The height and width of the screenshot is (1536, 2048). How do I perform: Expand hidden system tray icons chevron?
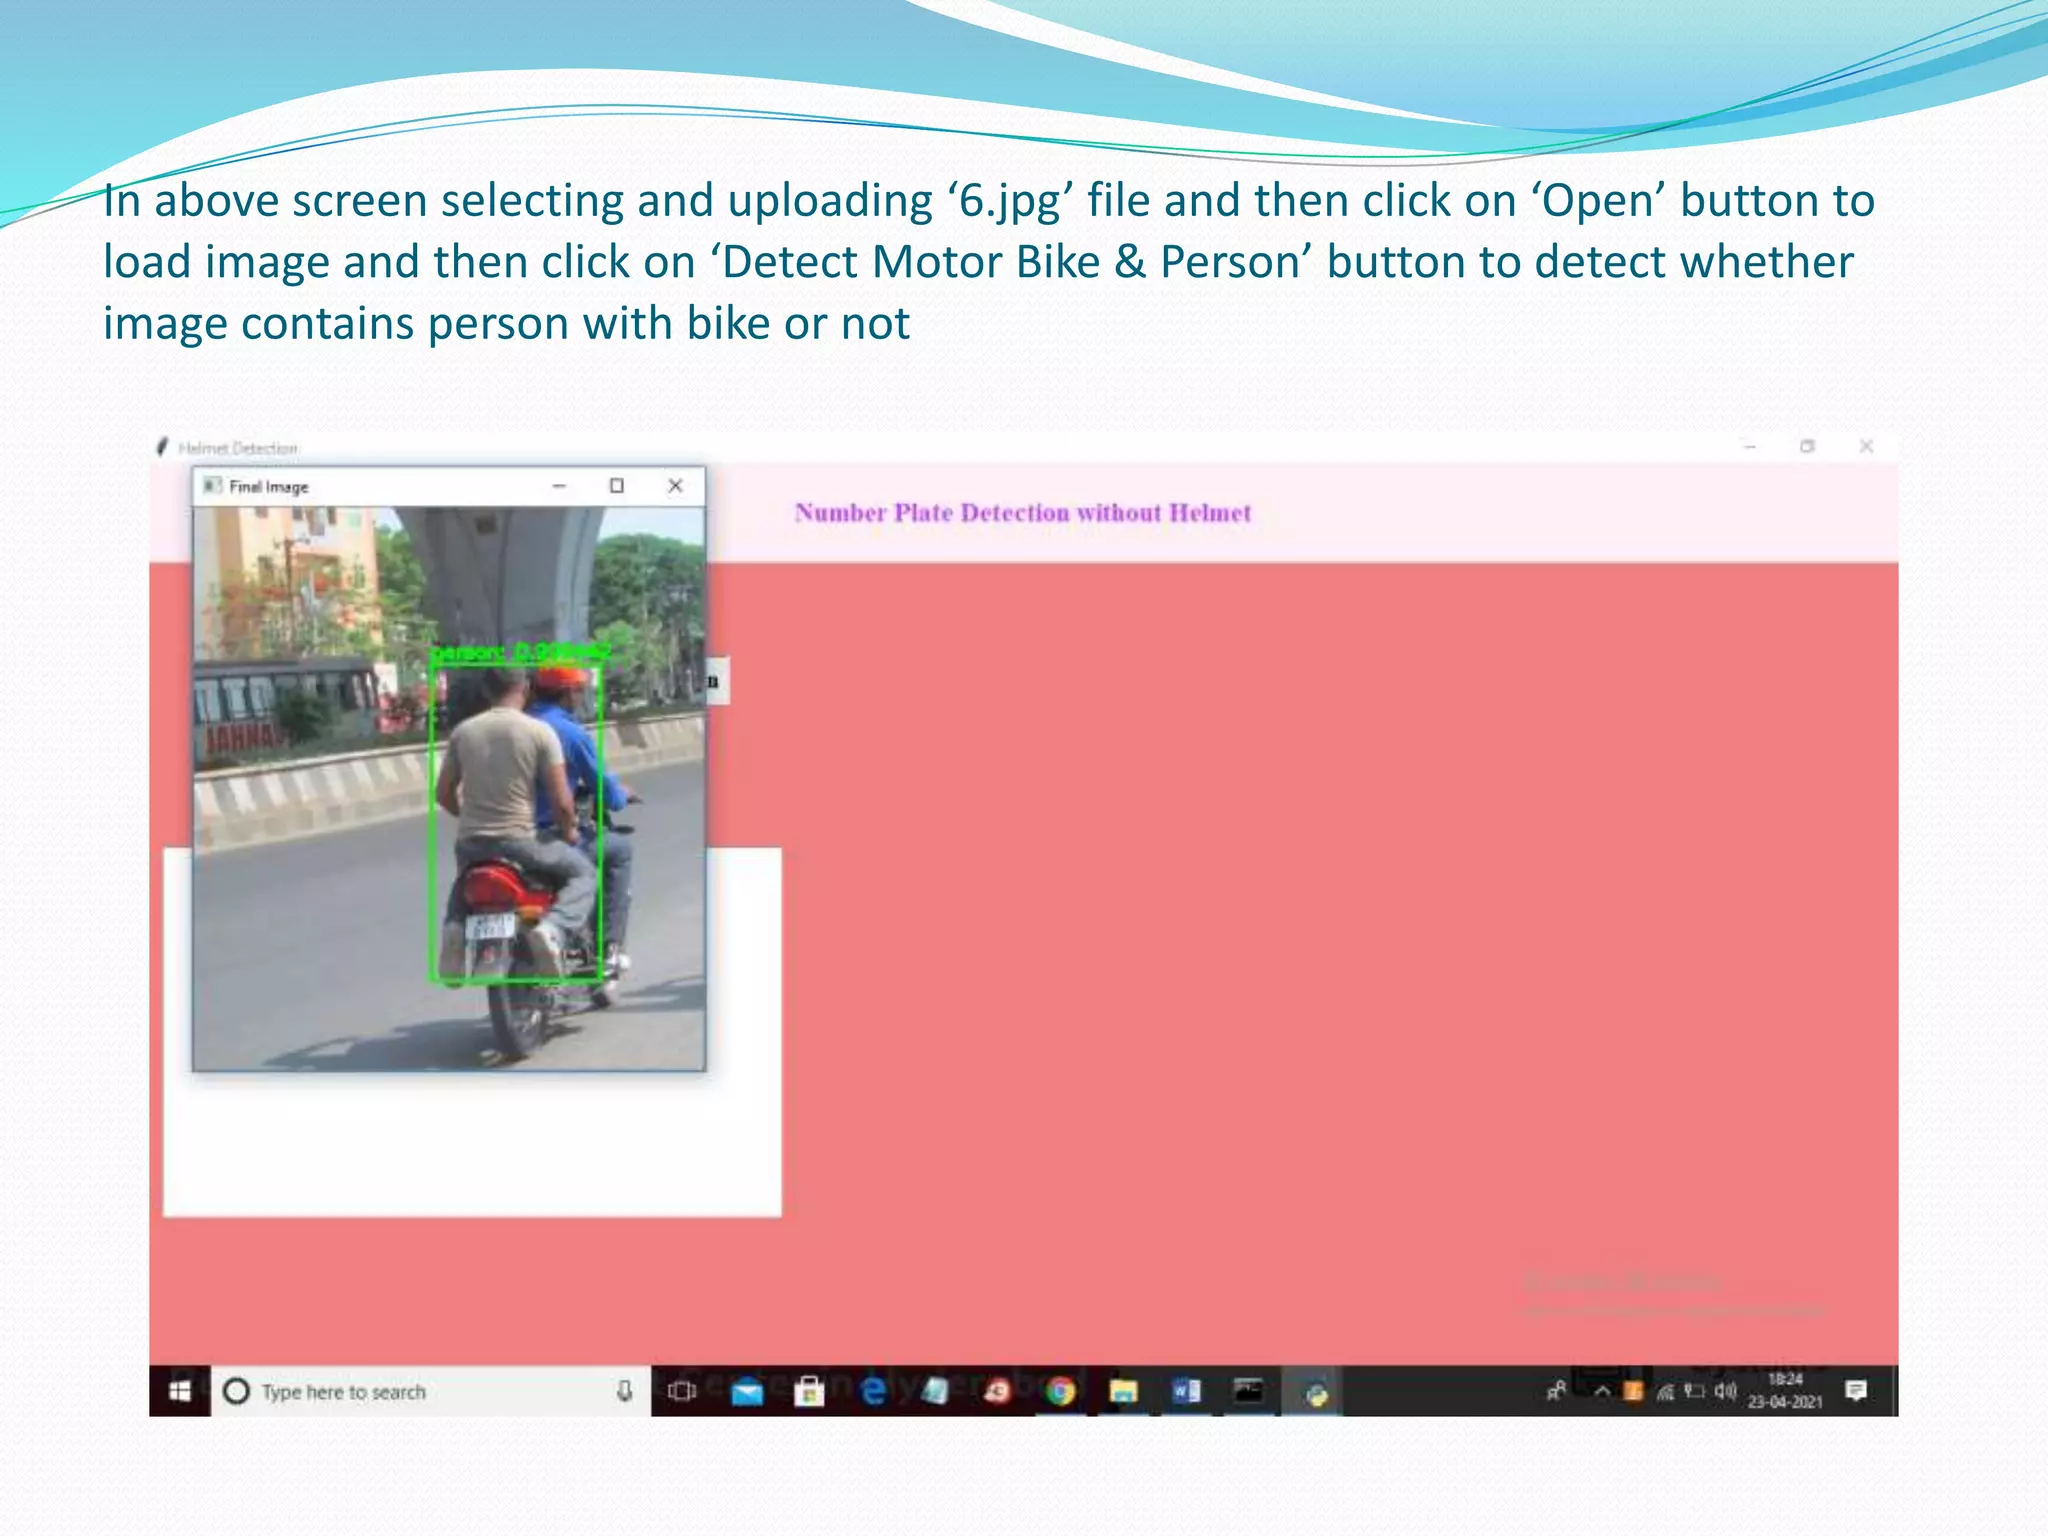coord(1602,1391)
